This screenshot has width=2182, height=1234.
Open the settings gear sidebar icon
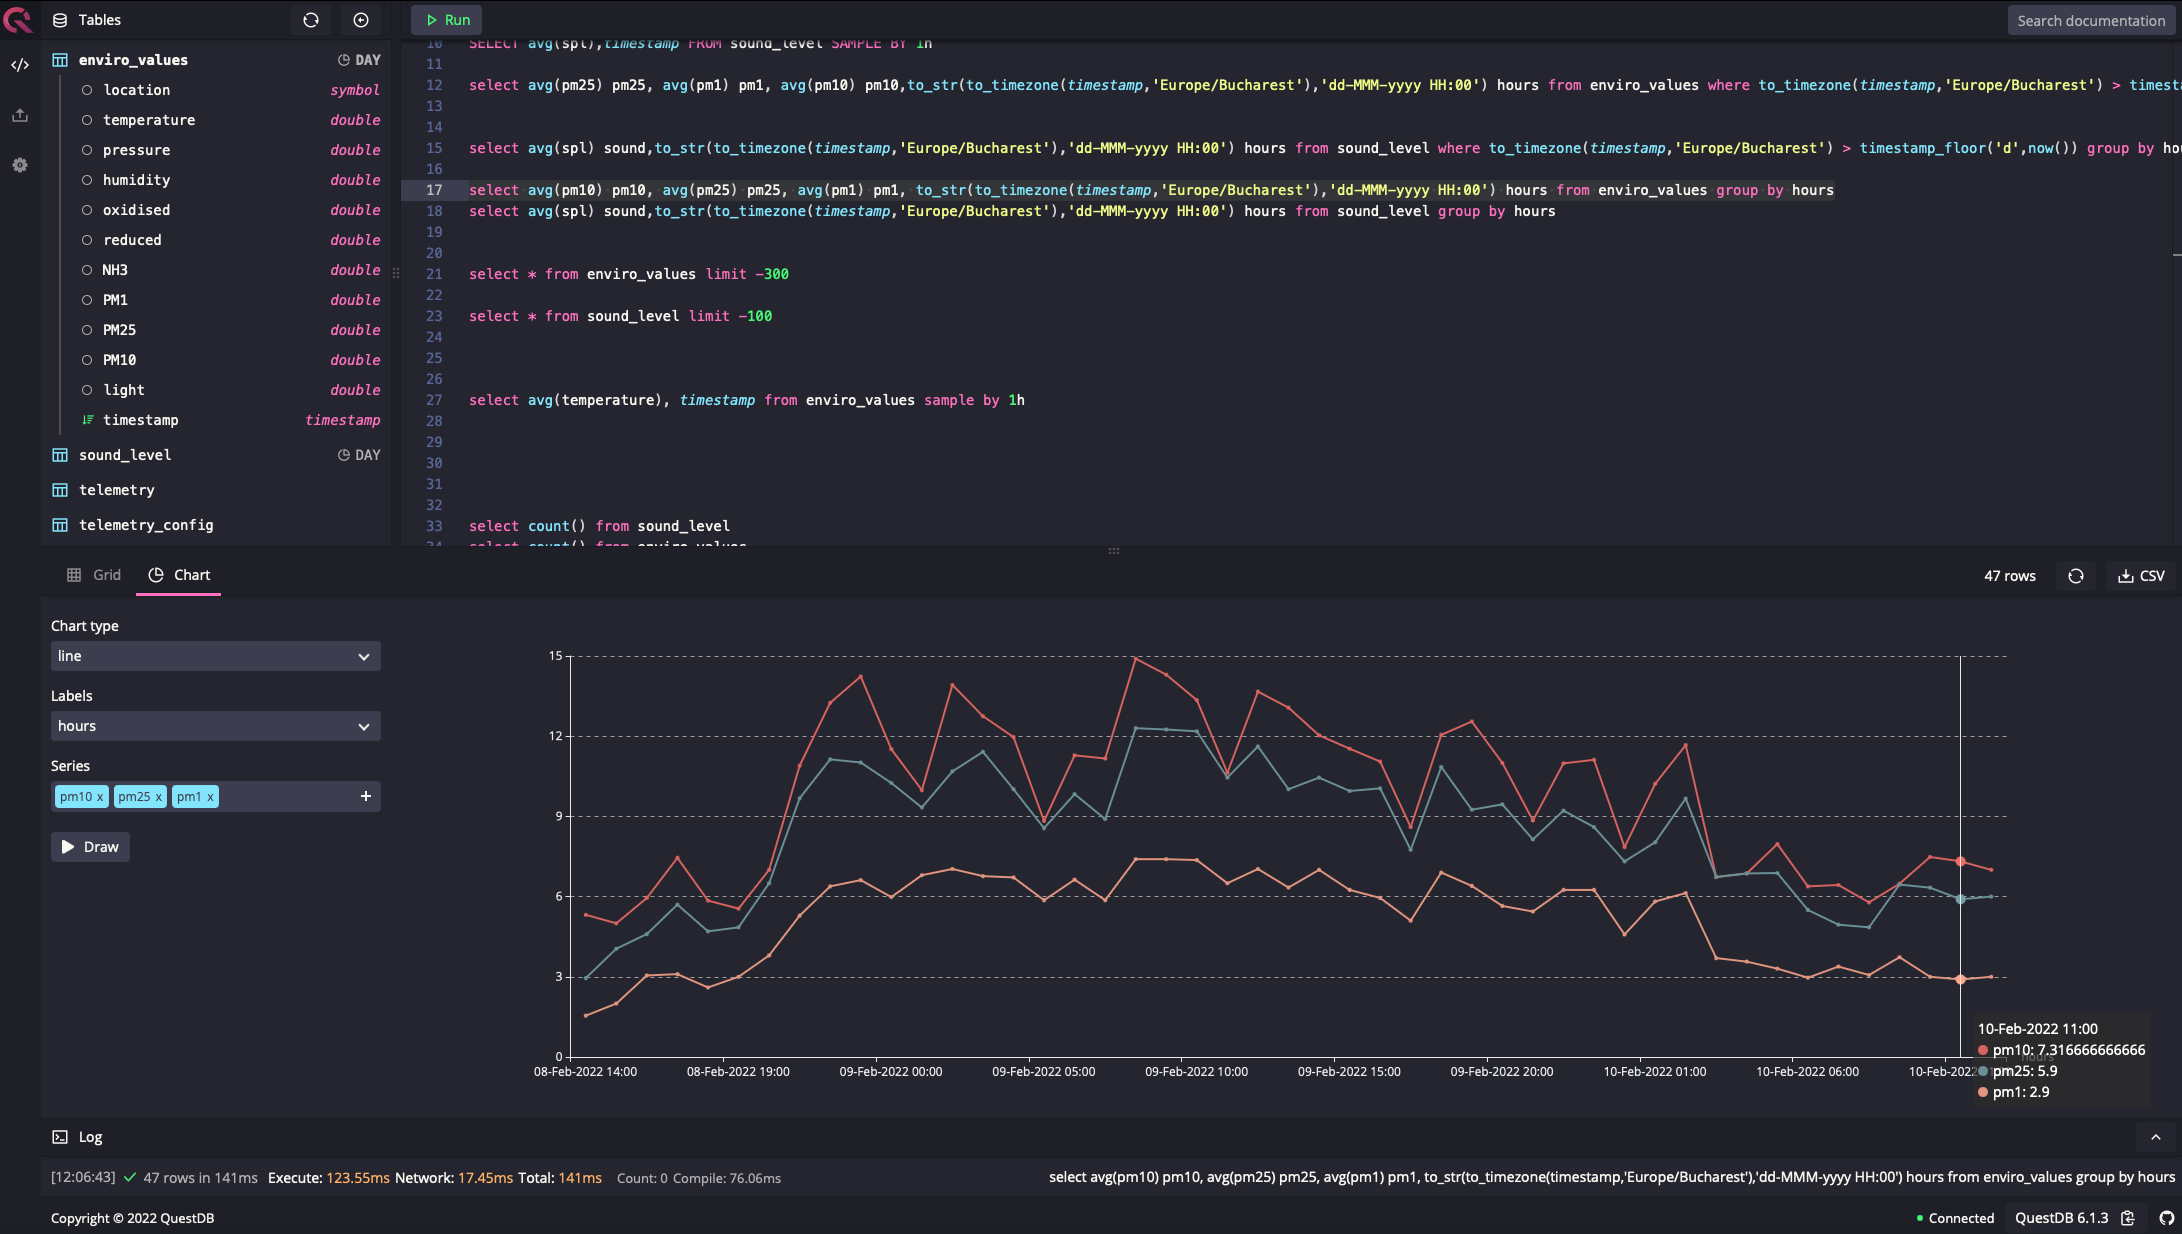pyautogui.click(x=20, y=165)
